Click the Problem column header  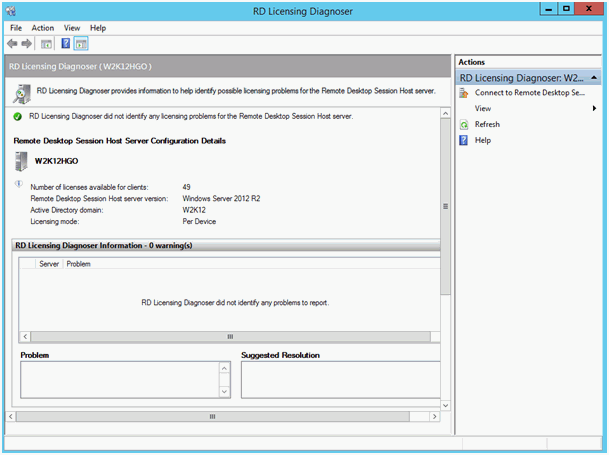[78, 264]
